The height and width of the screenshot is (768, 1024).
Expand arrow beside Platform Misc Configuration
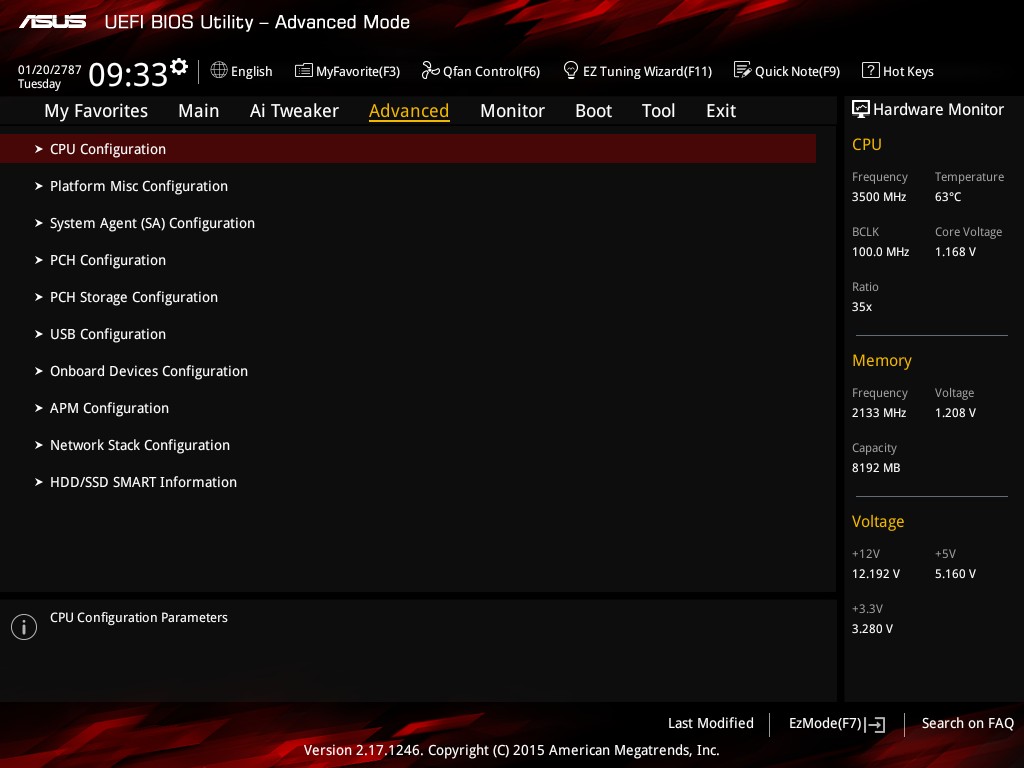click(39, 186)
